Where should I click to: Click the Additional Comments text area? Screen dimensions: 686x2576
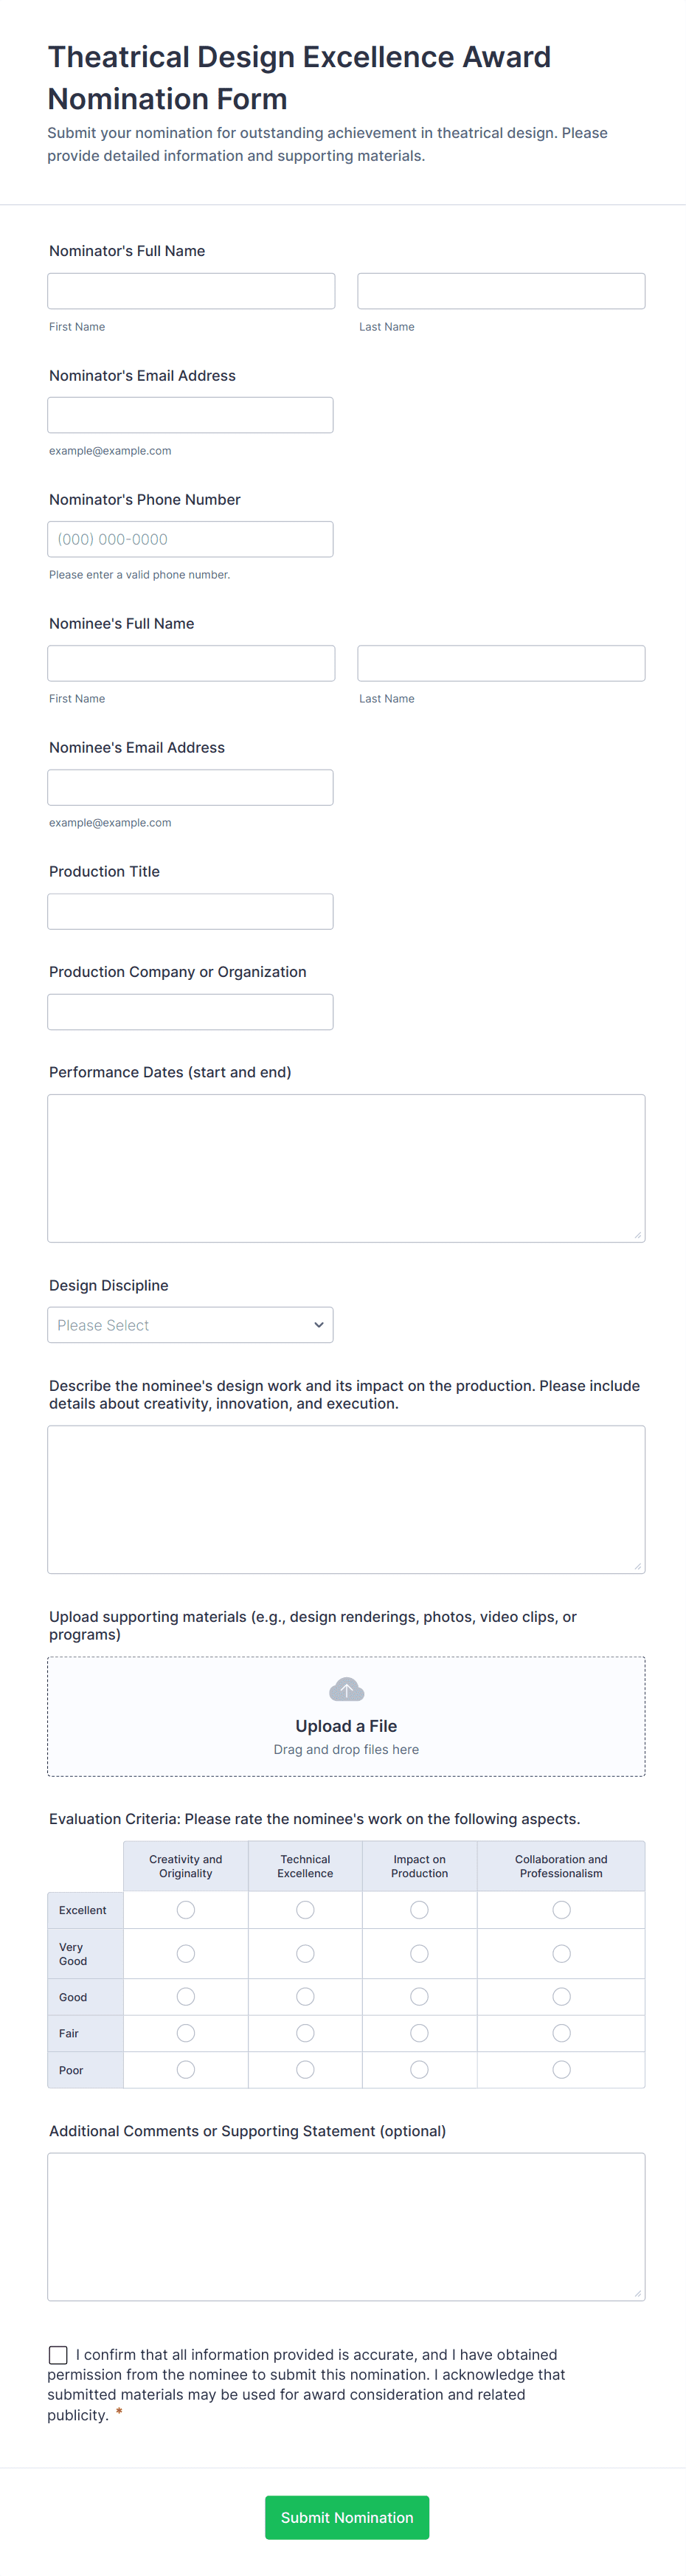click(346, 2226)
